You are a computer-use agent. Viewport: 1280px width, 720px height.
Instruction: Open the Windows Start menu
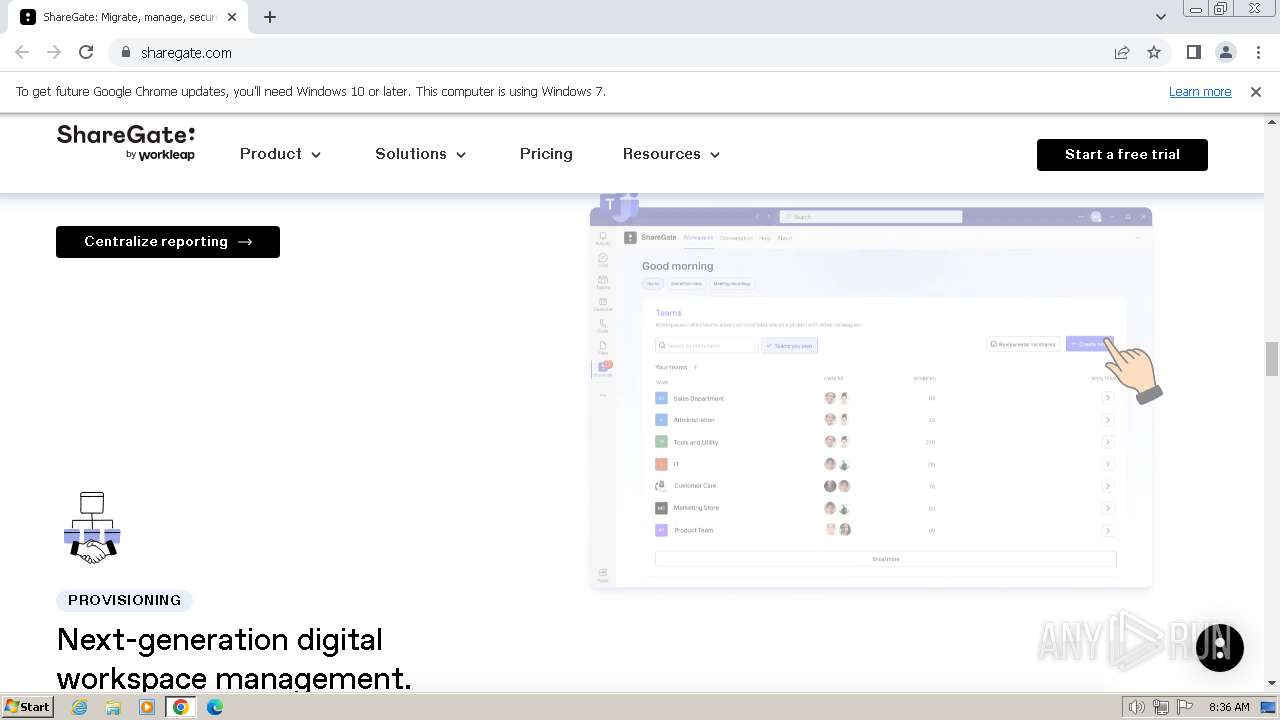click(27, 707)
